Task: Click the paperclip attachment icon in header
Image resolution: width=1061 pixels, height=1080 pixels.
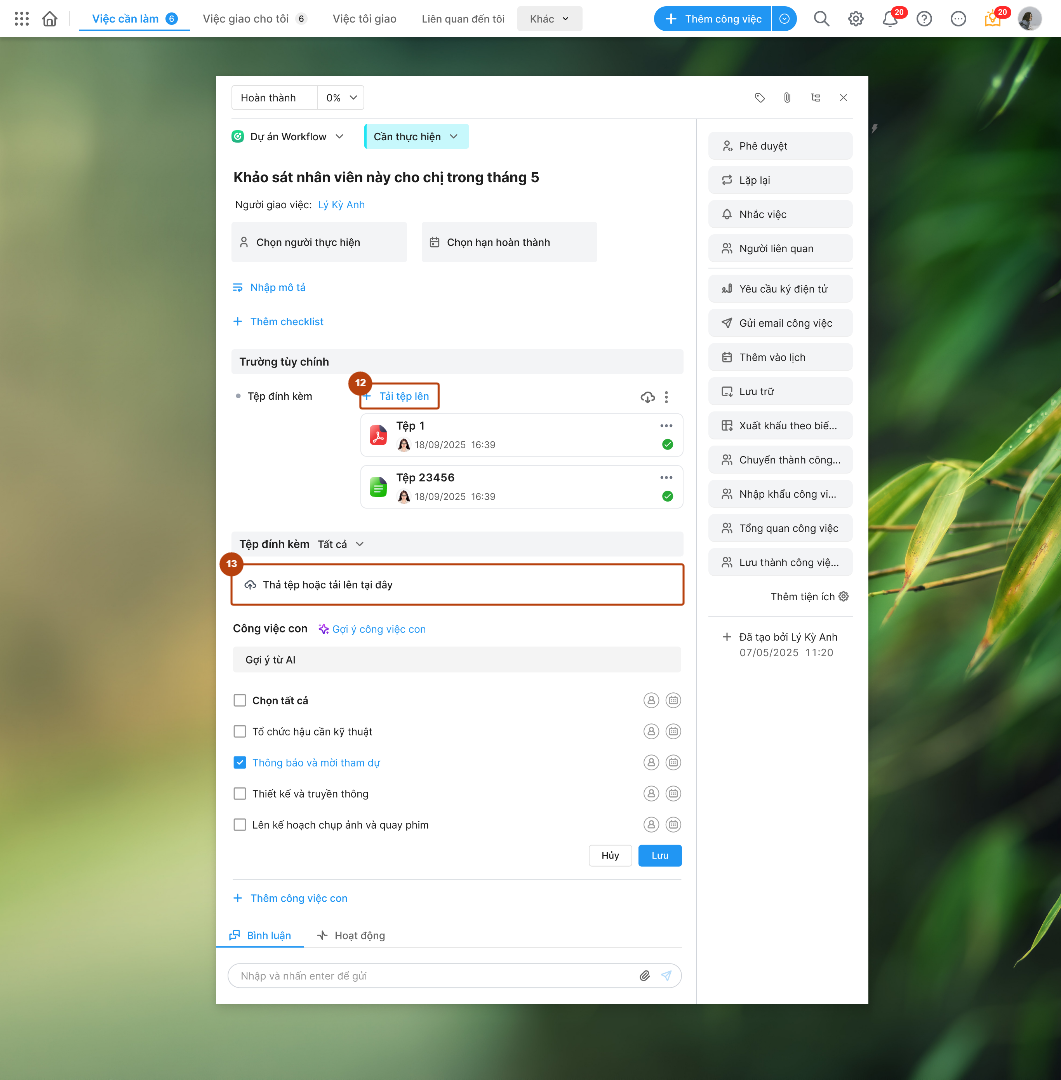Action: [787, 98]
